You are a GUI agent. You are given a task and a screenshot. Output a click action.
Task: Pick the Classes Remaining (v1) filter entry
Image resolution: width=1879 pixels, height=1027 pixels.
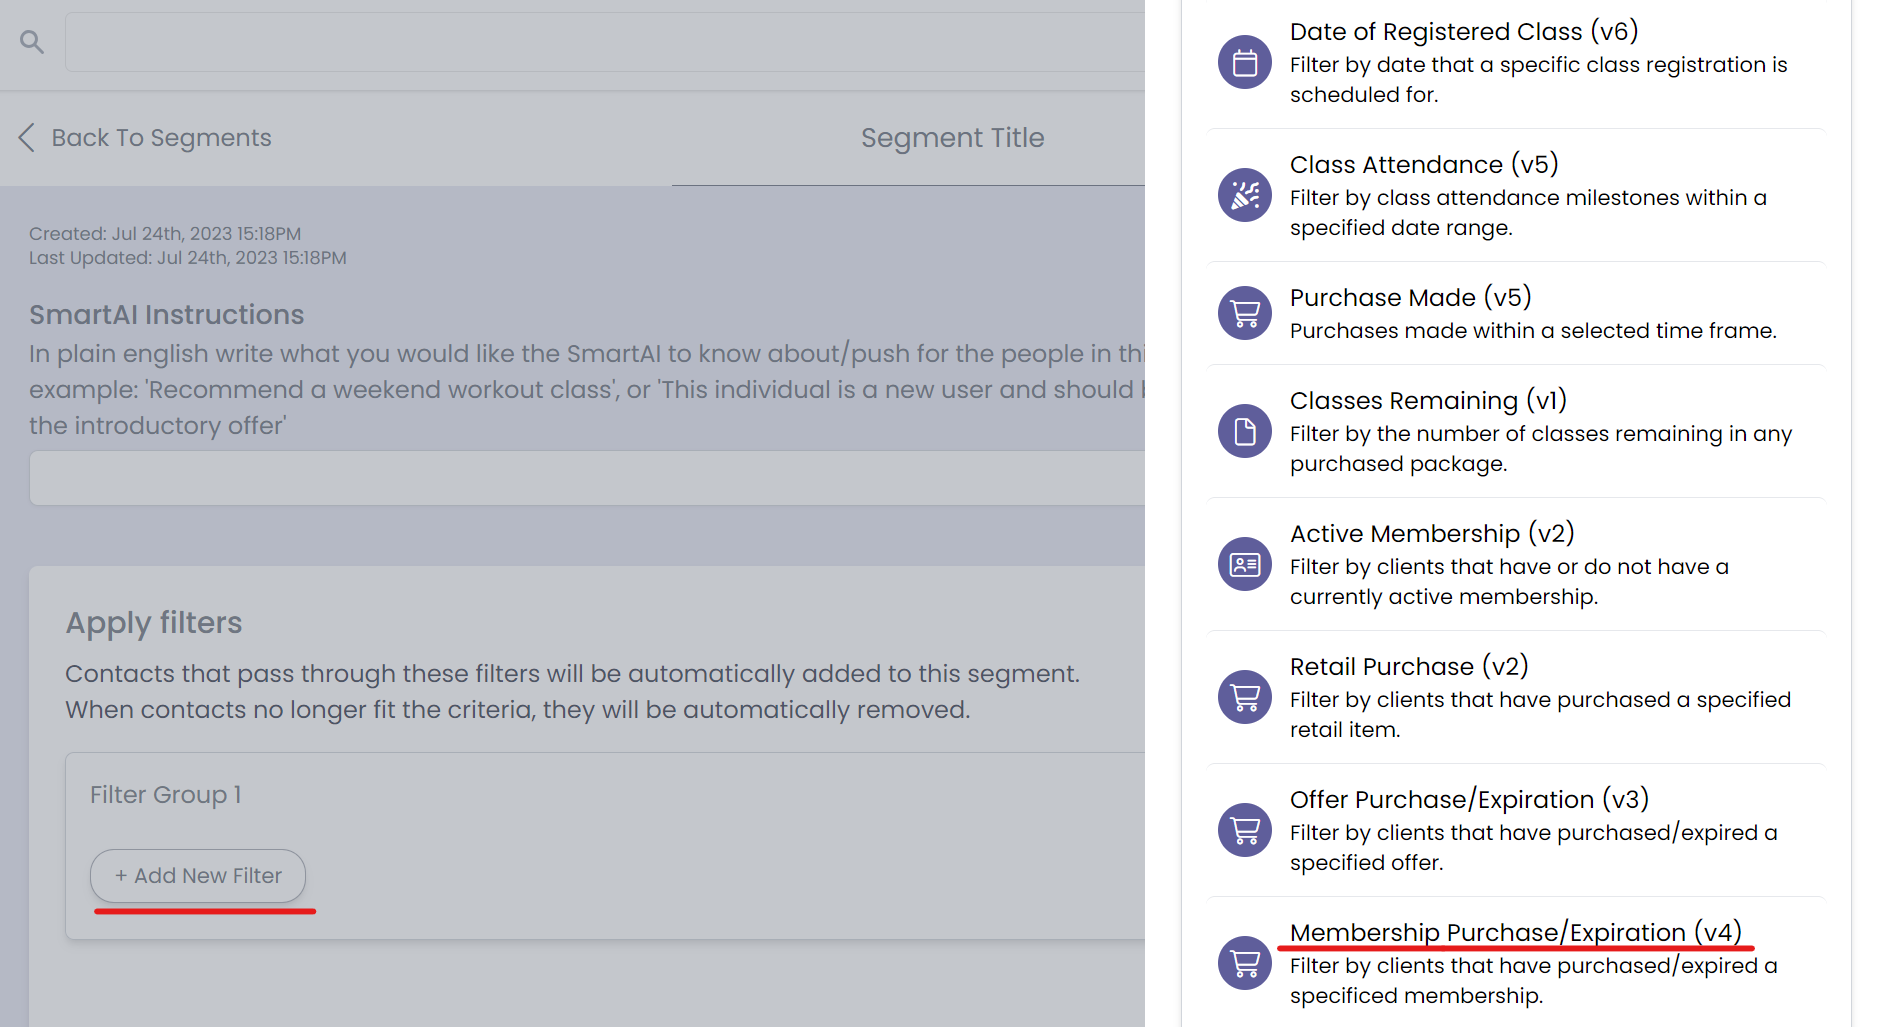pos(1427,400)
